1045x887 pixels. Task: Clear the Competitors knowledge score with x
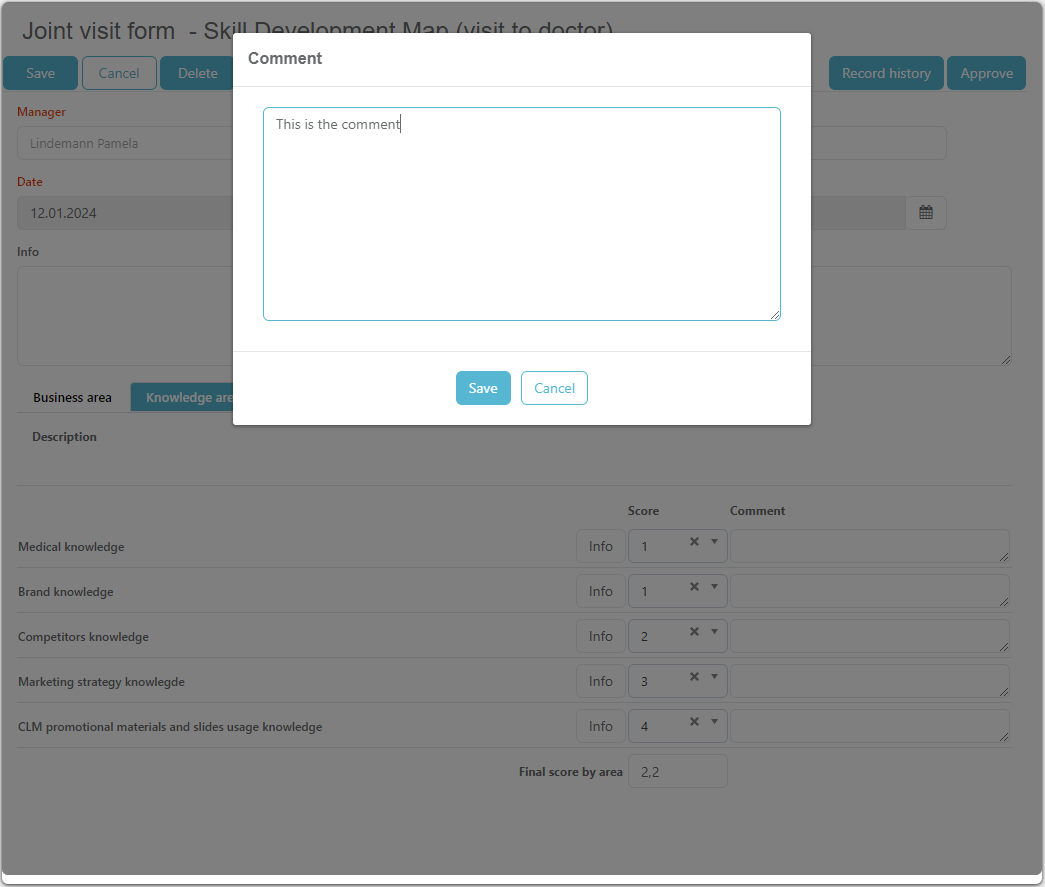(694, 632)
